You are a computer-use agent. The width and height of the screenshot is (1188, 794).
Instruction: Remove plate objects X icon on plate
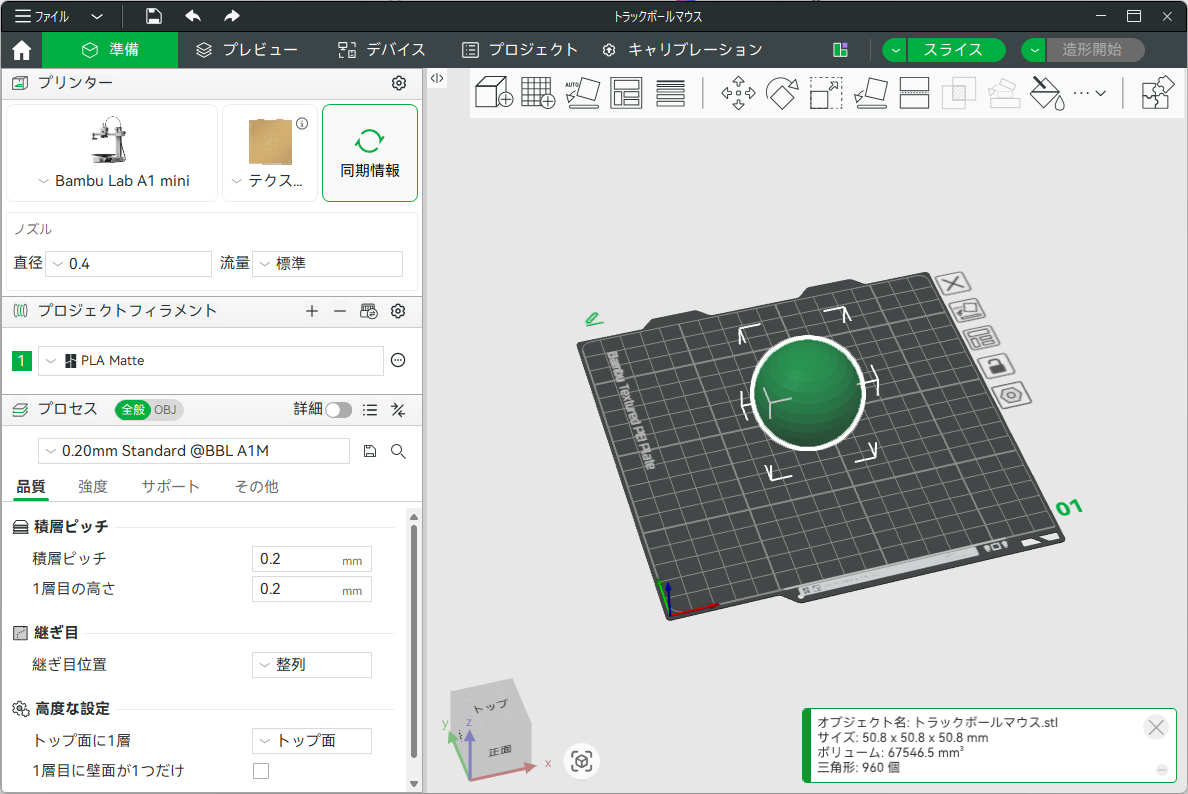952,283
